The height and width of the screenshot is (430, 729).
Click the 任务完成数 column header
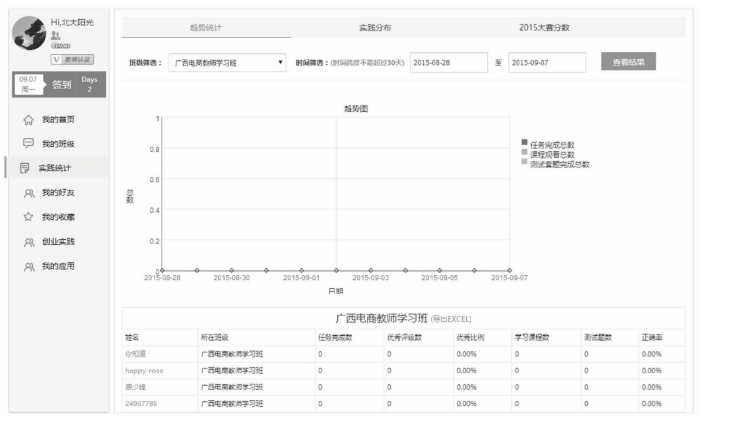coord(335,337)
